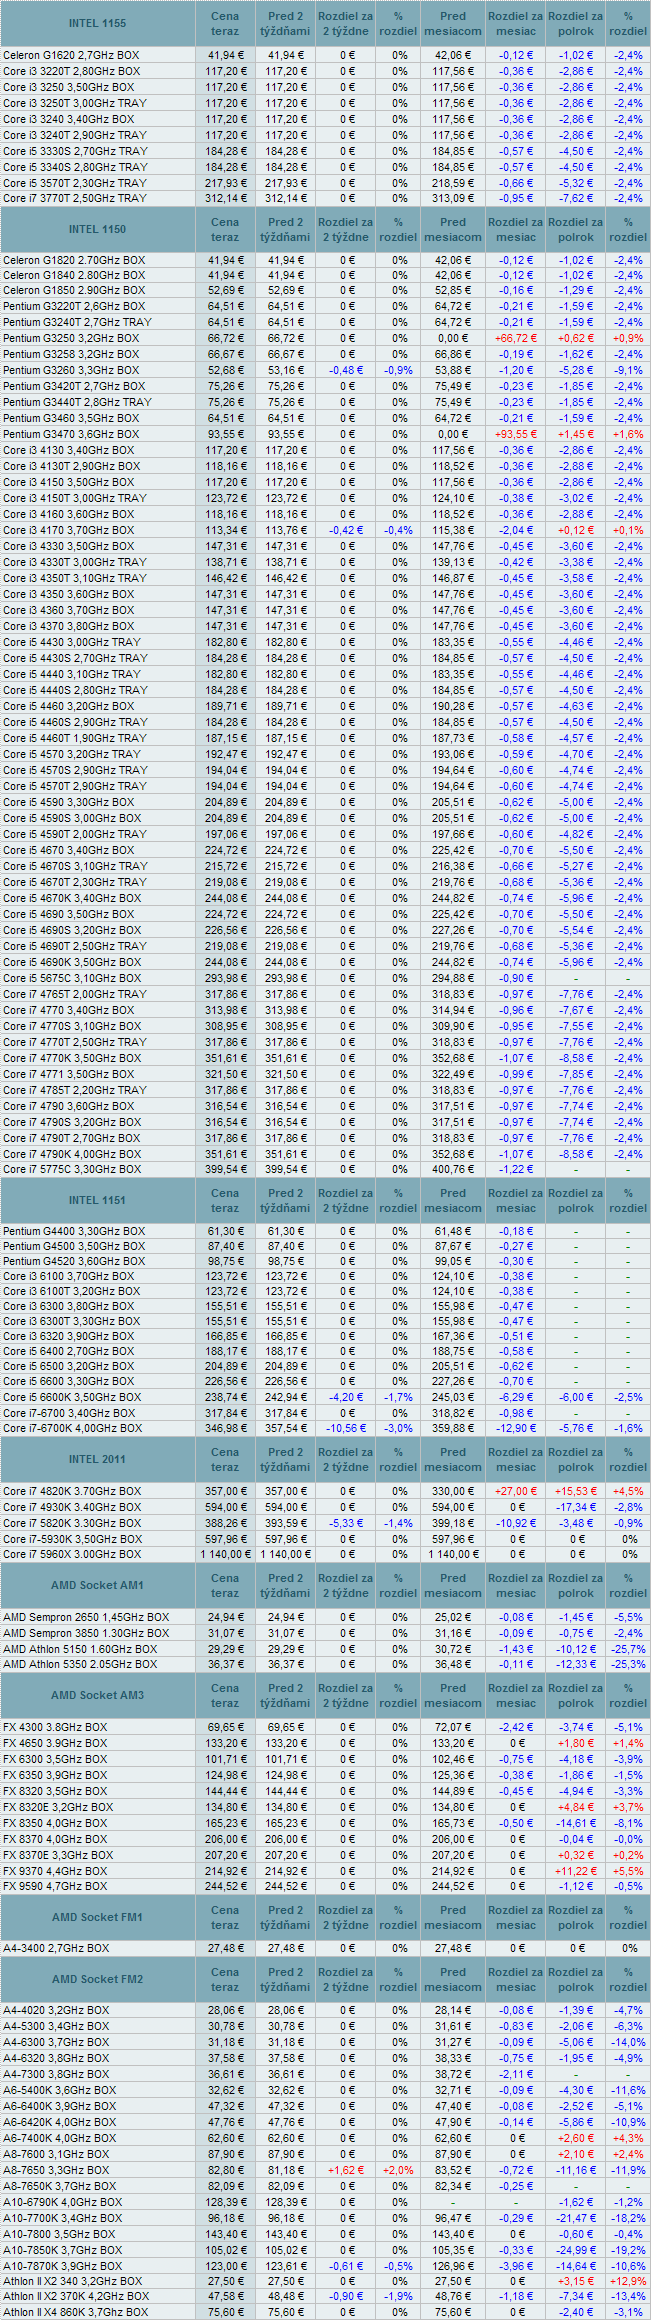Click the Core i3 6320 3,90GHz BOX name
The width and height of the screenshot is (651, 2320).
(x=69, y=1336)
